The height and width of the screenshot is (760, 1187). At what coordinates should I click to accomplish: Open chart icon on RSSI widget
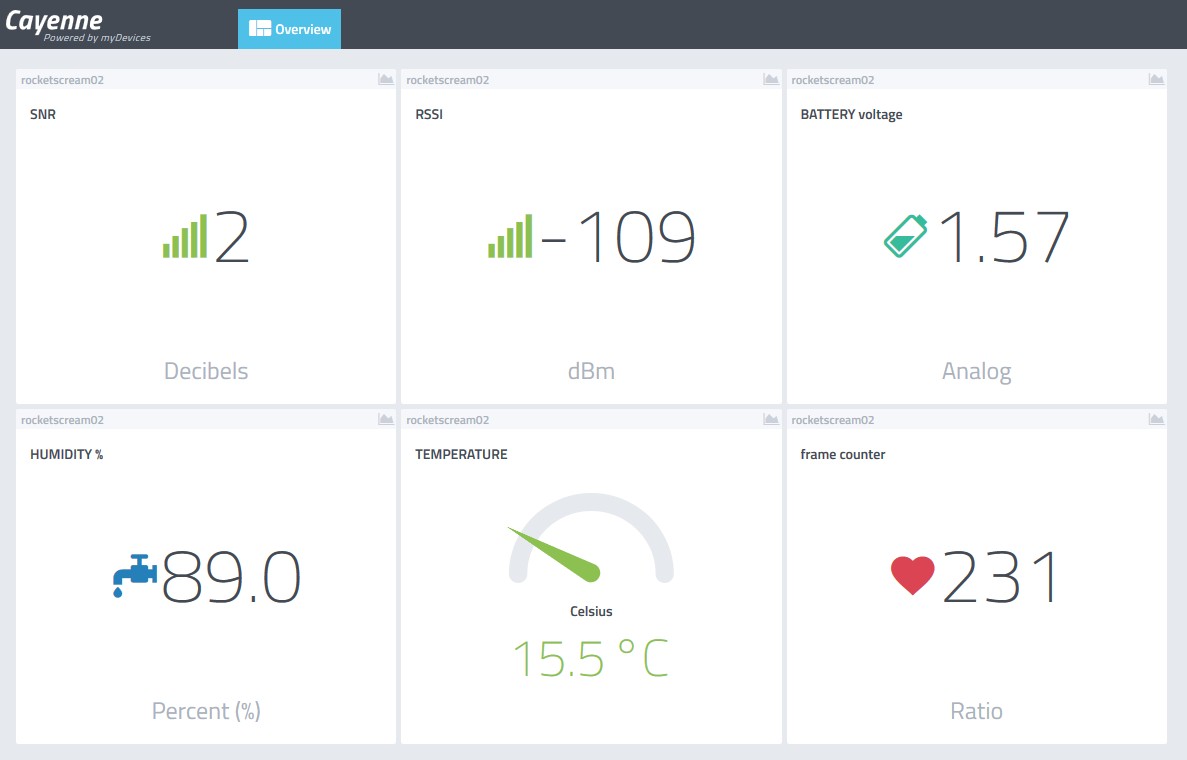771,79
